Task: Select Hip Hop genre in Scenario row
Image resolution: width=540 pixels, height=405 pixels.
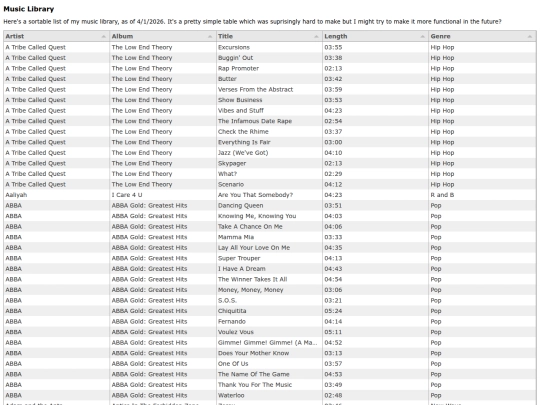Action: point(482,184)
